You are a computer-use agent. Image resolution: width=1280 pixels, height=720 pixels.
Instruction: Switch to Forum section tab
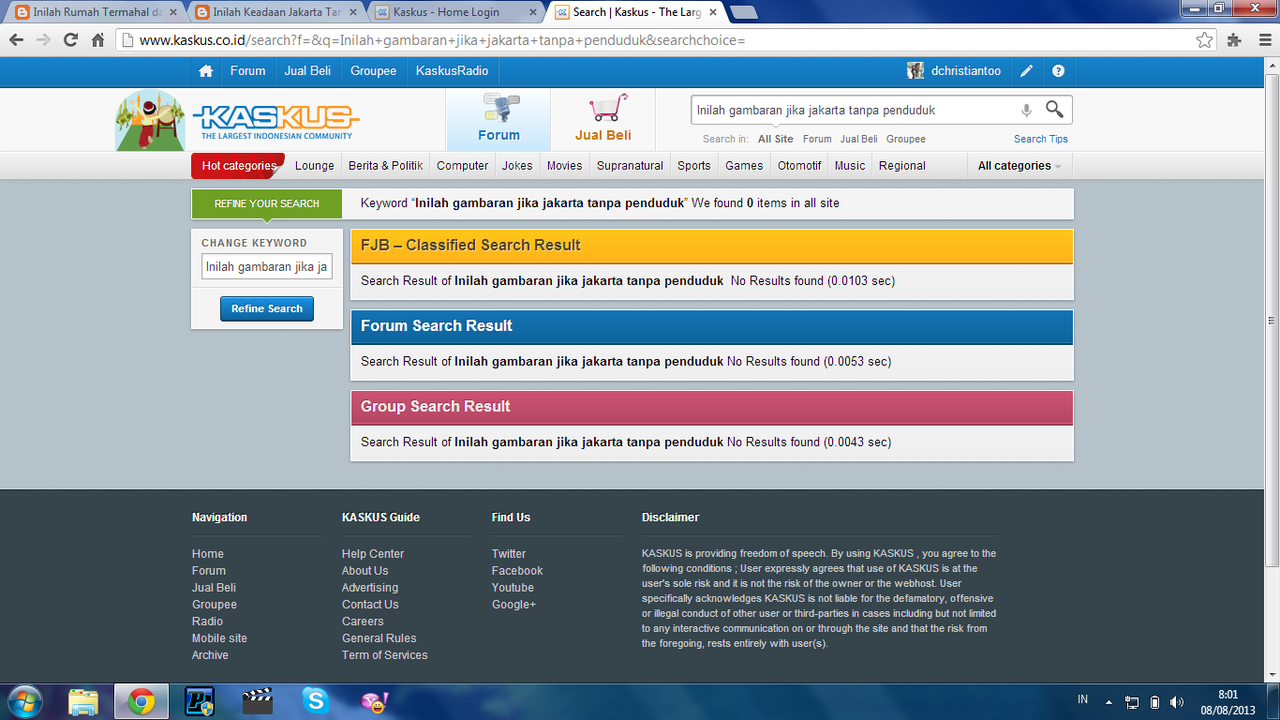point(498,119)
